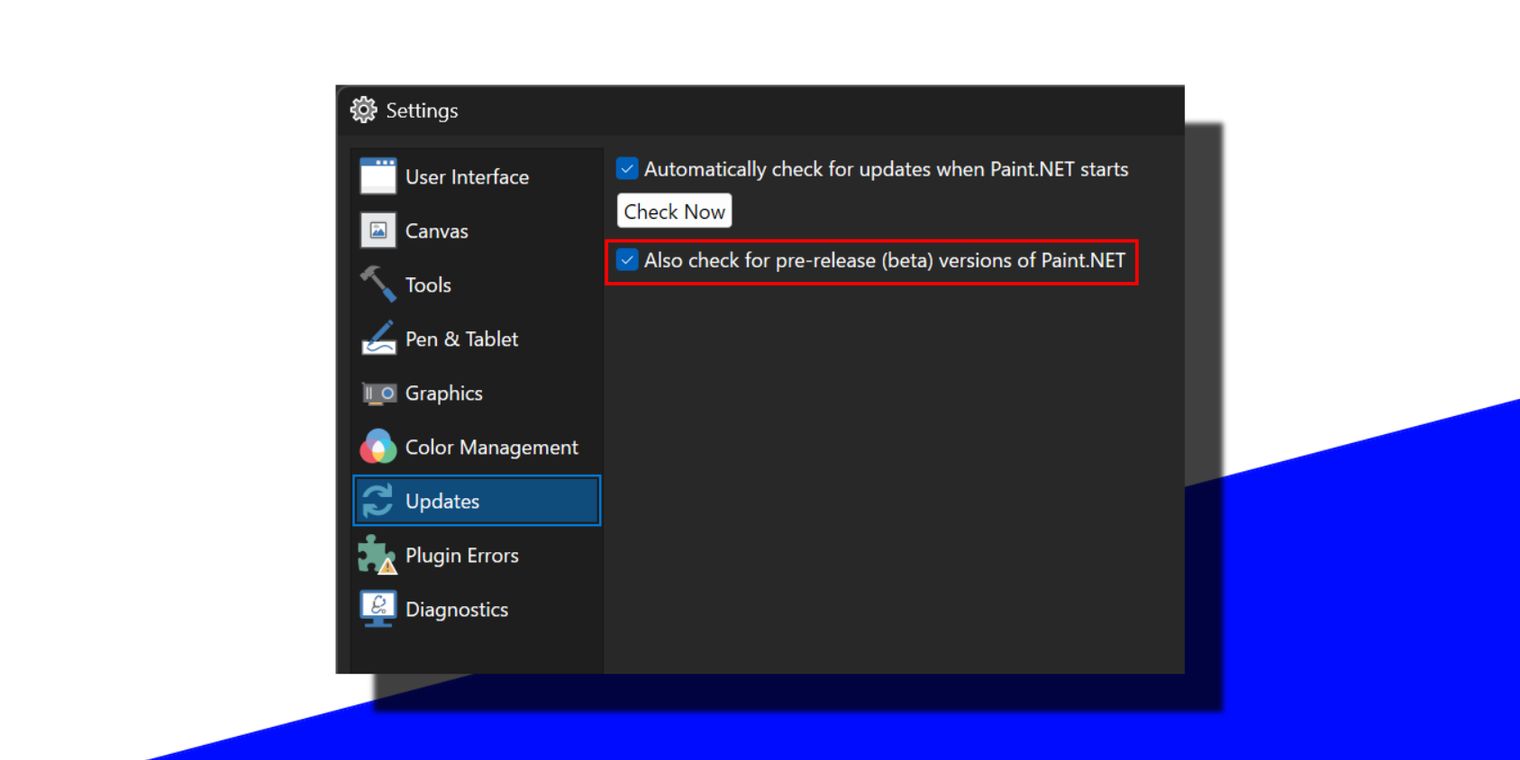Click the Updates refresh arrows icon

pyautogui.click(x=378, y=500)
